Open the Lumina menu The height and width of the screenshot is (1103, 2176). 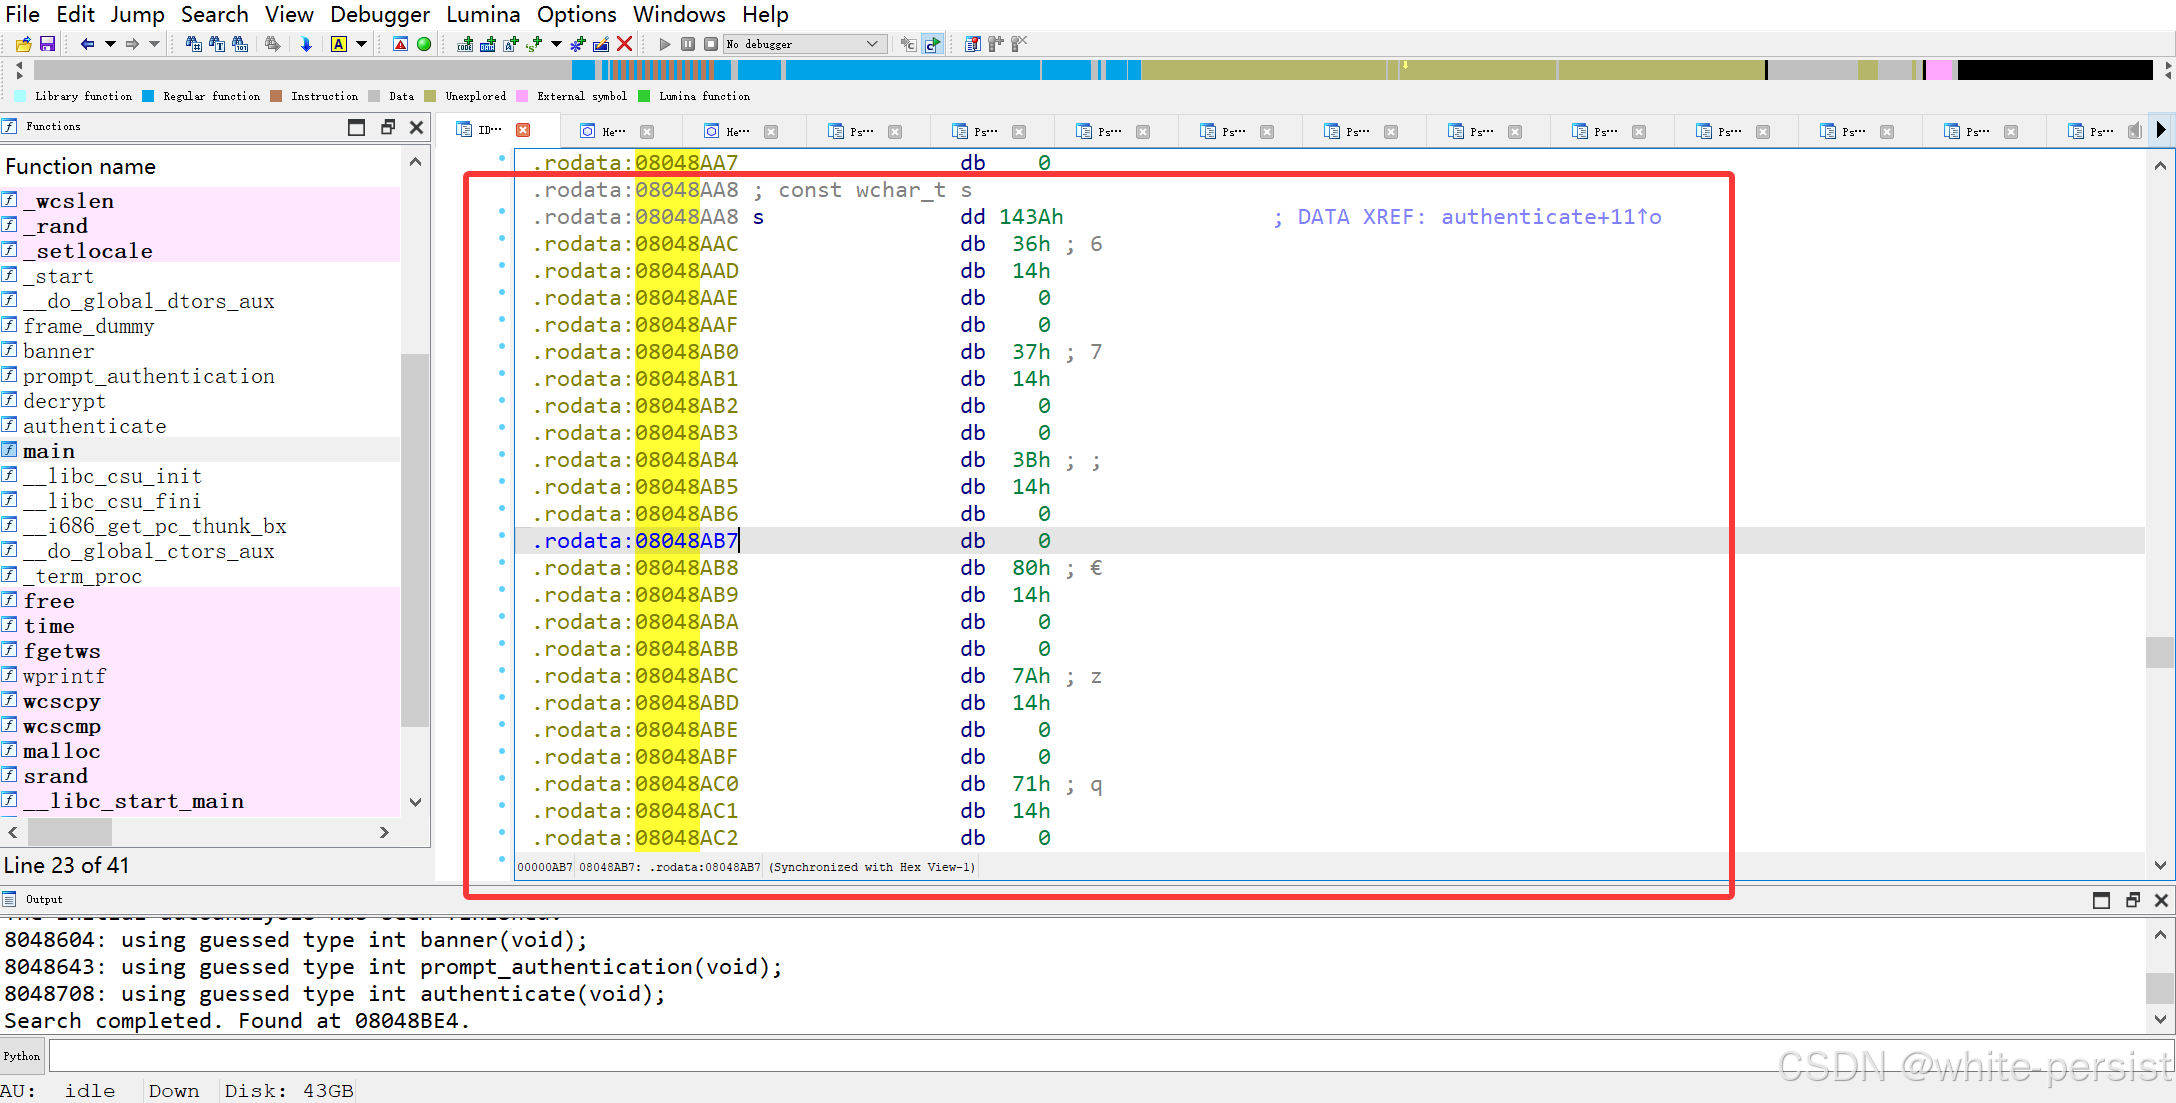pos(483,14)
